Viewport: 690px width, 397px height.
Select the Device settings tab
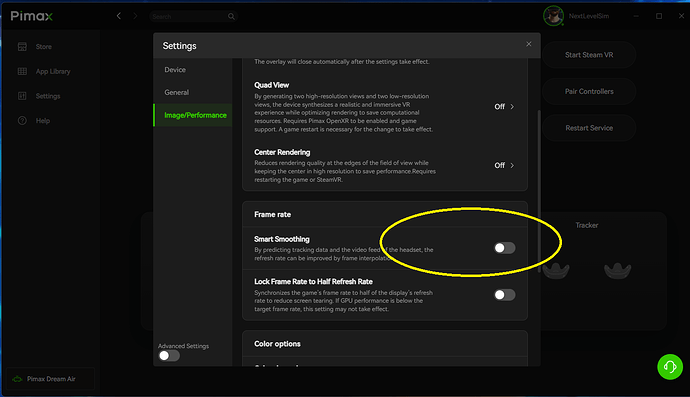click(193, 70)
